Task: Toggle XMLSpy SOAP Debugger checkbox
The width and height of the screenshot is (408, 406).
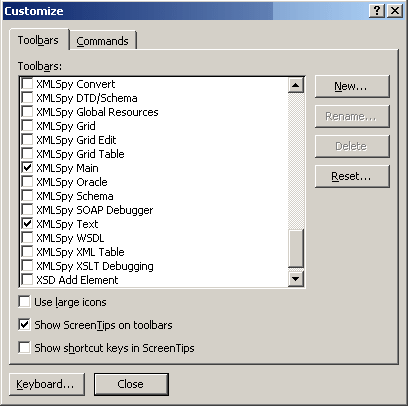Action: point(27,210)
